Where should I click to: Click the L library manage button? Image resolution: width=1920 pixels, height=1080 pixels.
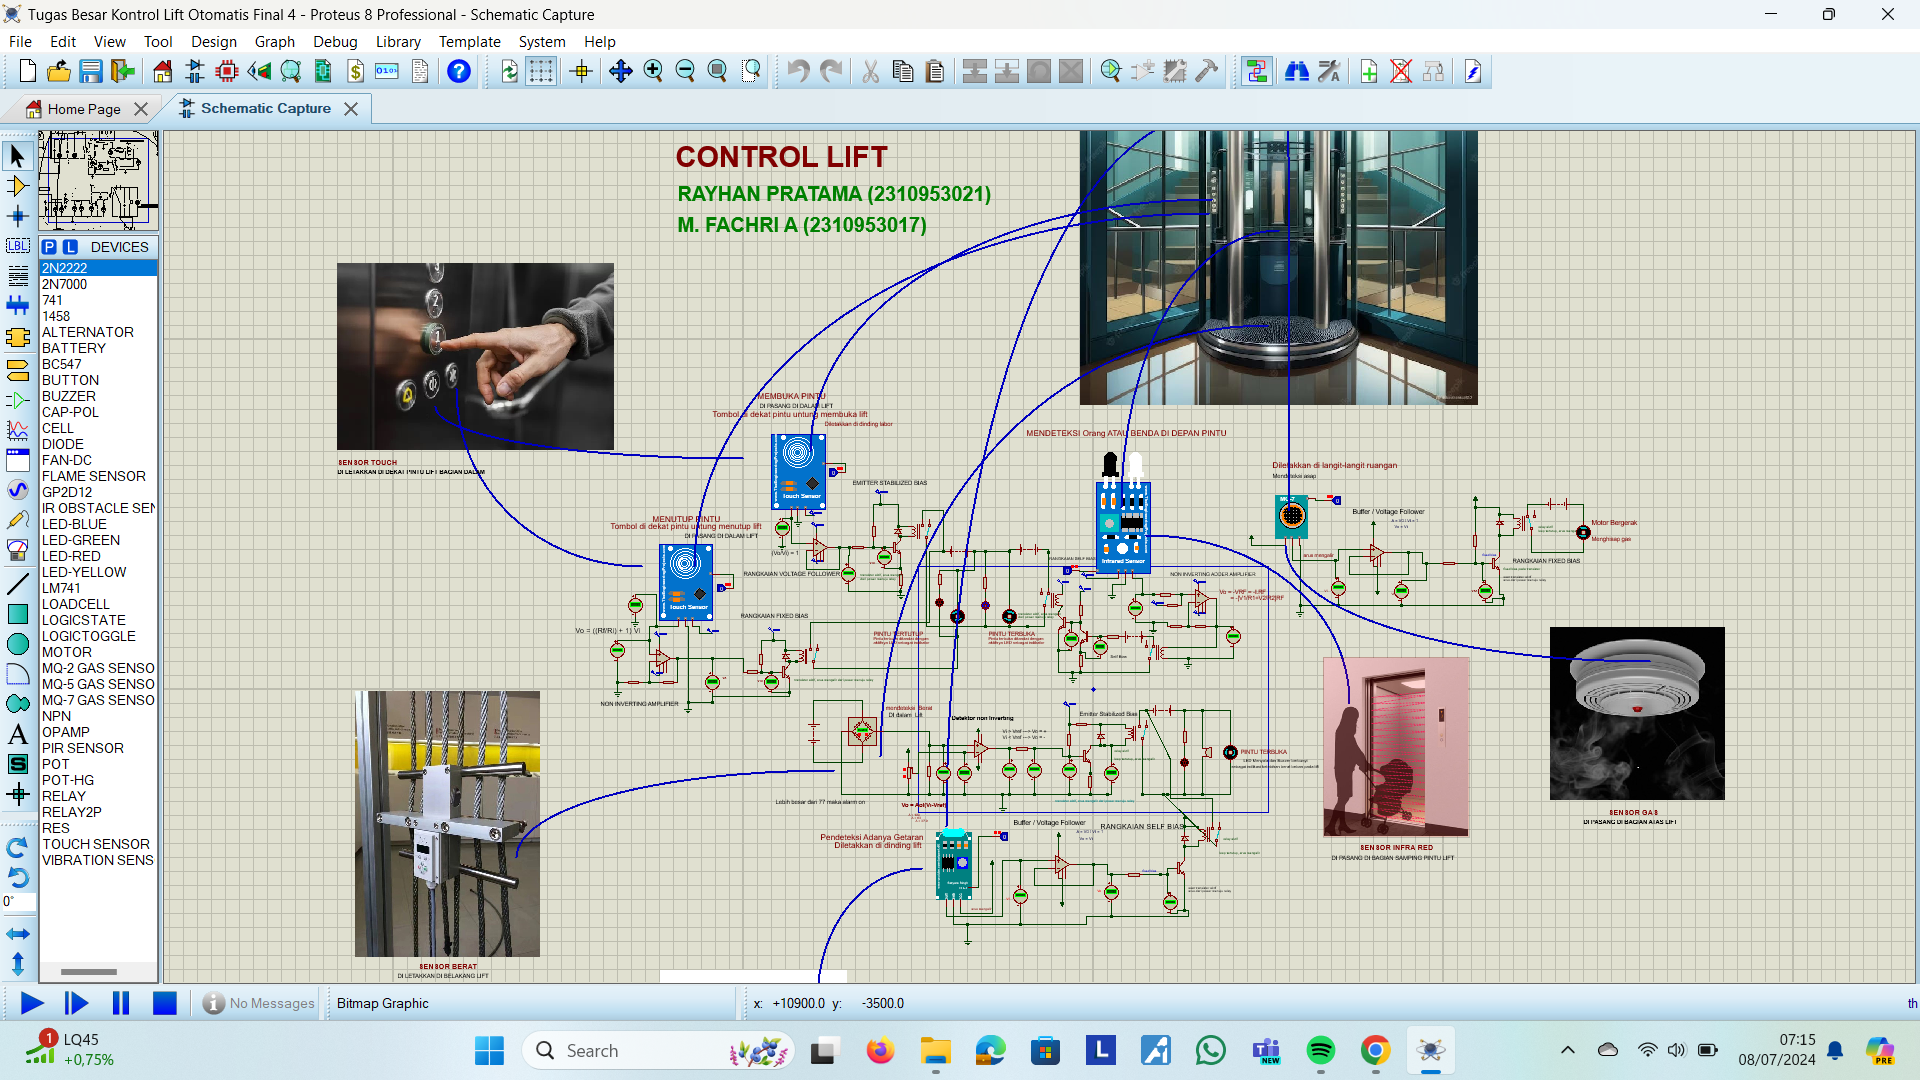pyautogui.click(x=70, y=247)
